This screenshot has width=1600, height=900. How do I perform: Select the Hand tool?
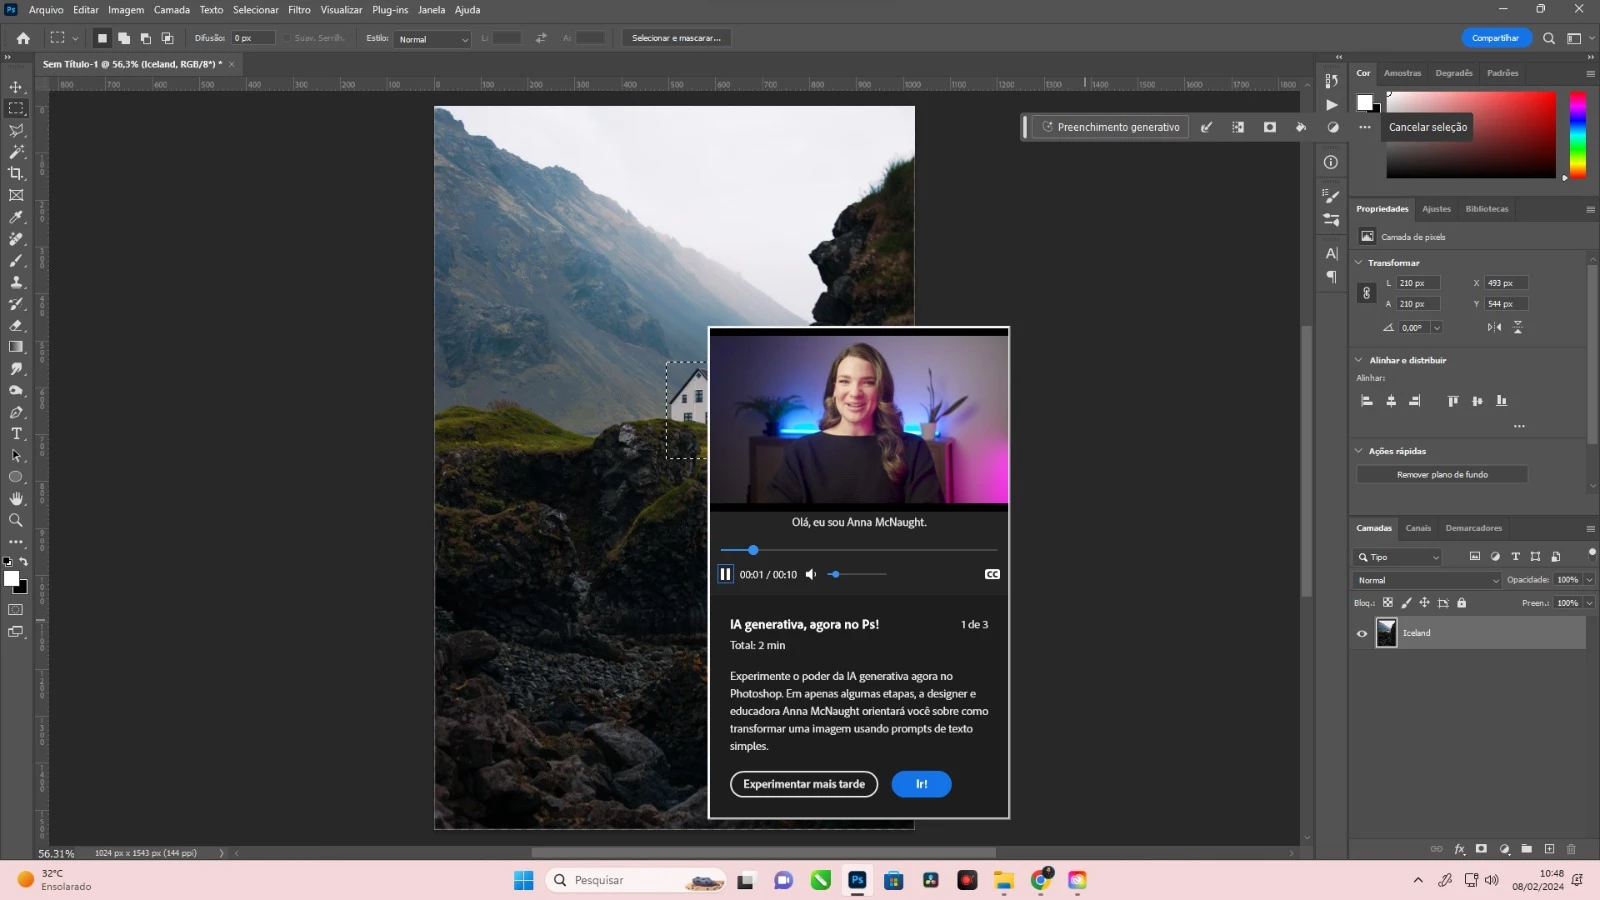16,499
